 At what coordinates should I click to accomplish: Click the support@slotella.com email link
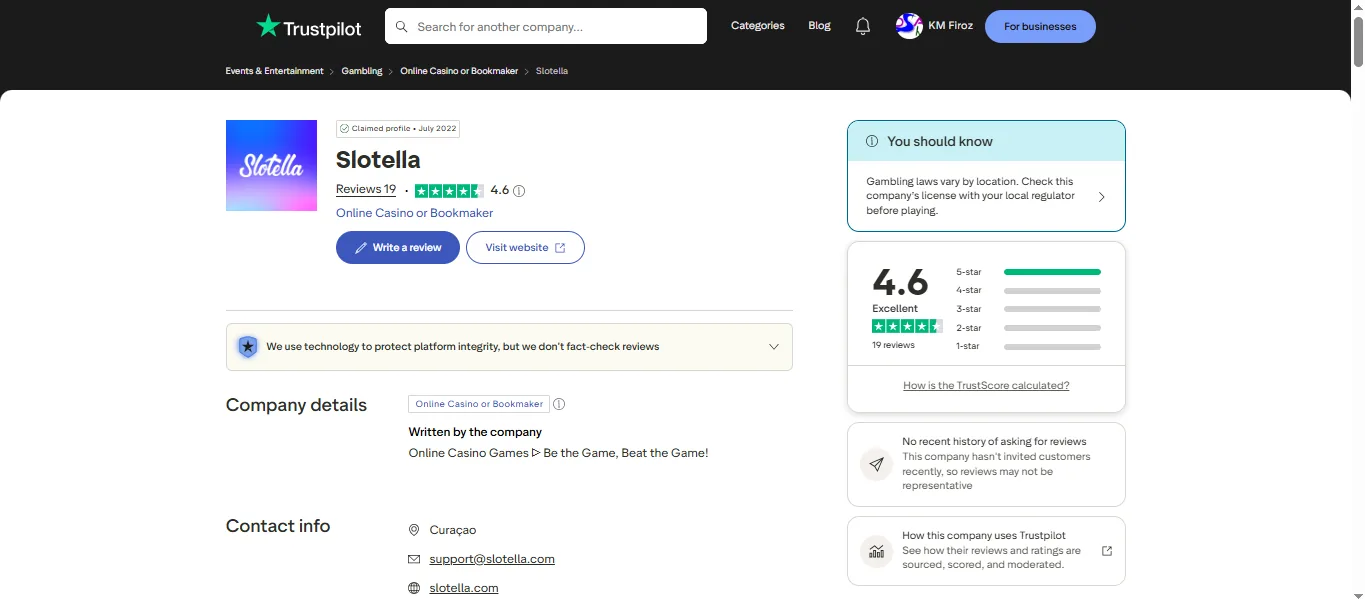(x=492, y=559)
